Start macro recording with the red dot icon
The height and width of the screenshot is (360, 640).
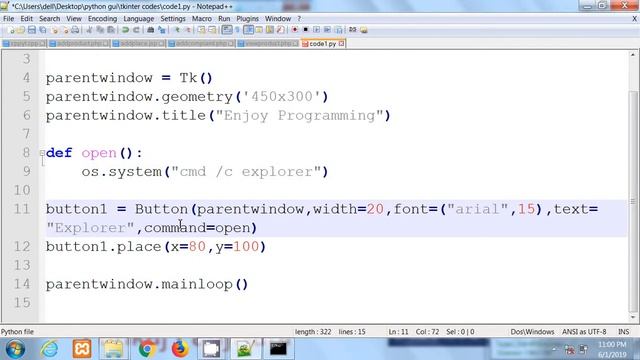[295, 30]
